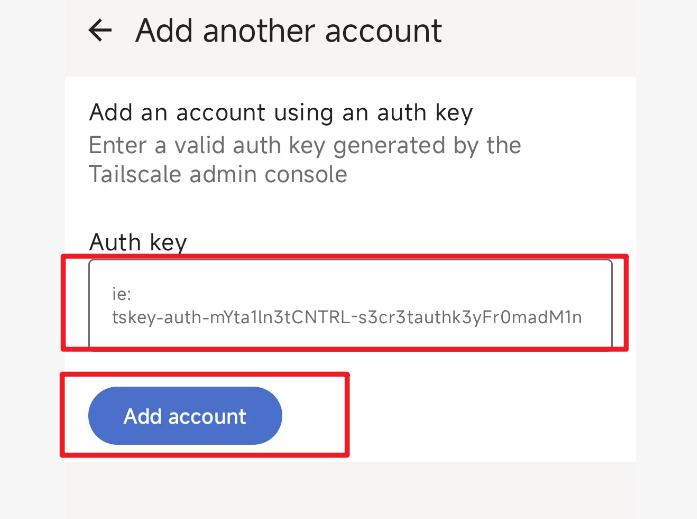Click the 'ie:' placeholder hint
This screenshot has width=697, height=519.
tap(121, 295)
